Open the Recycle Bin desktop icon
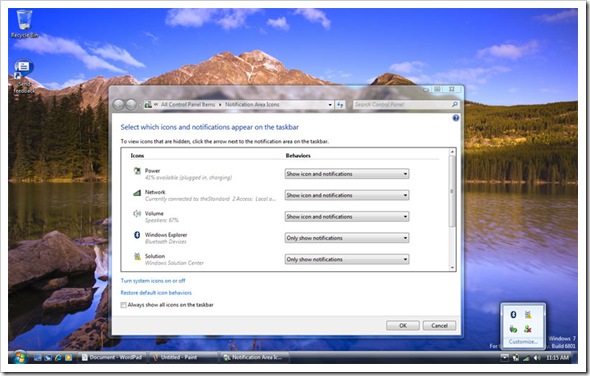 point(24,23)
